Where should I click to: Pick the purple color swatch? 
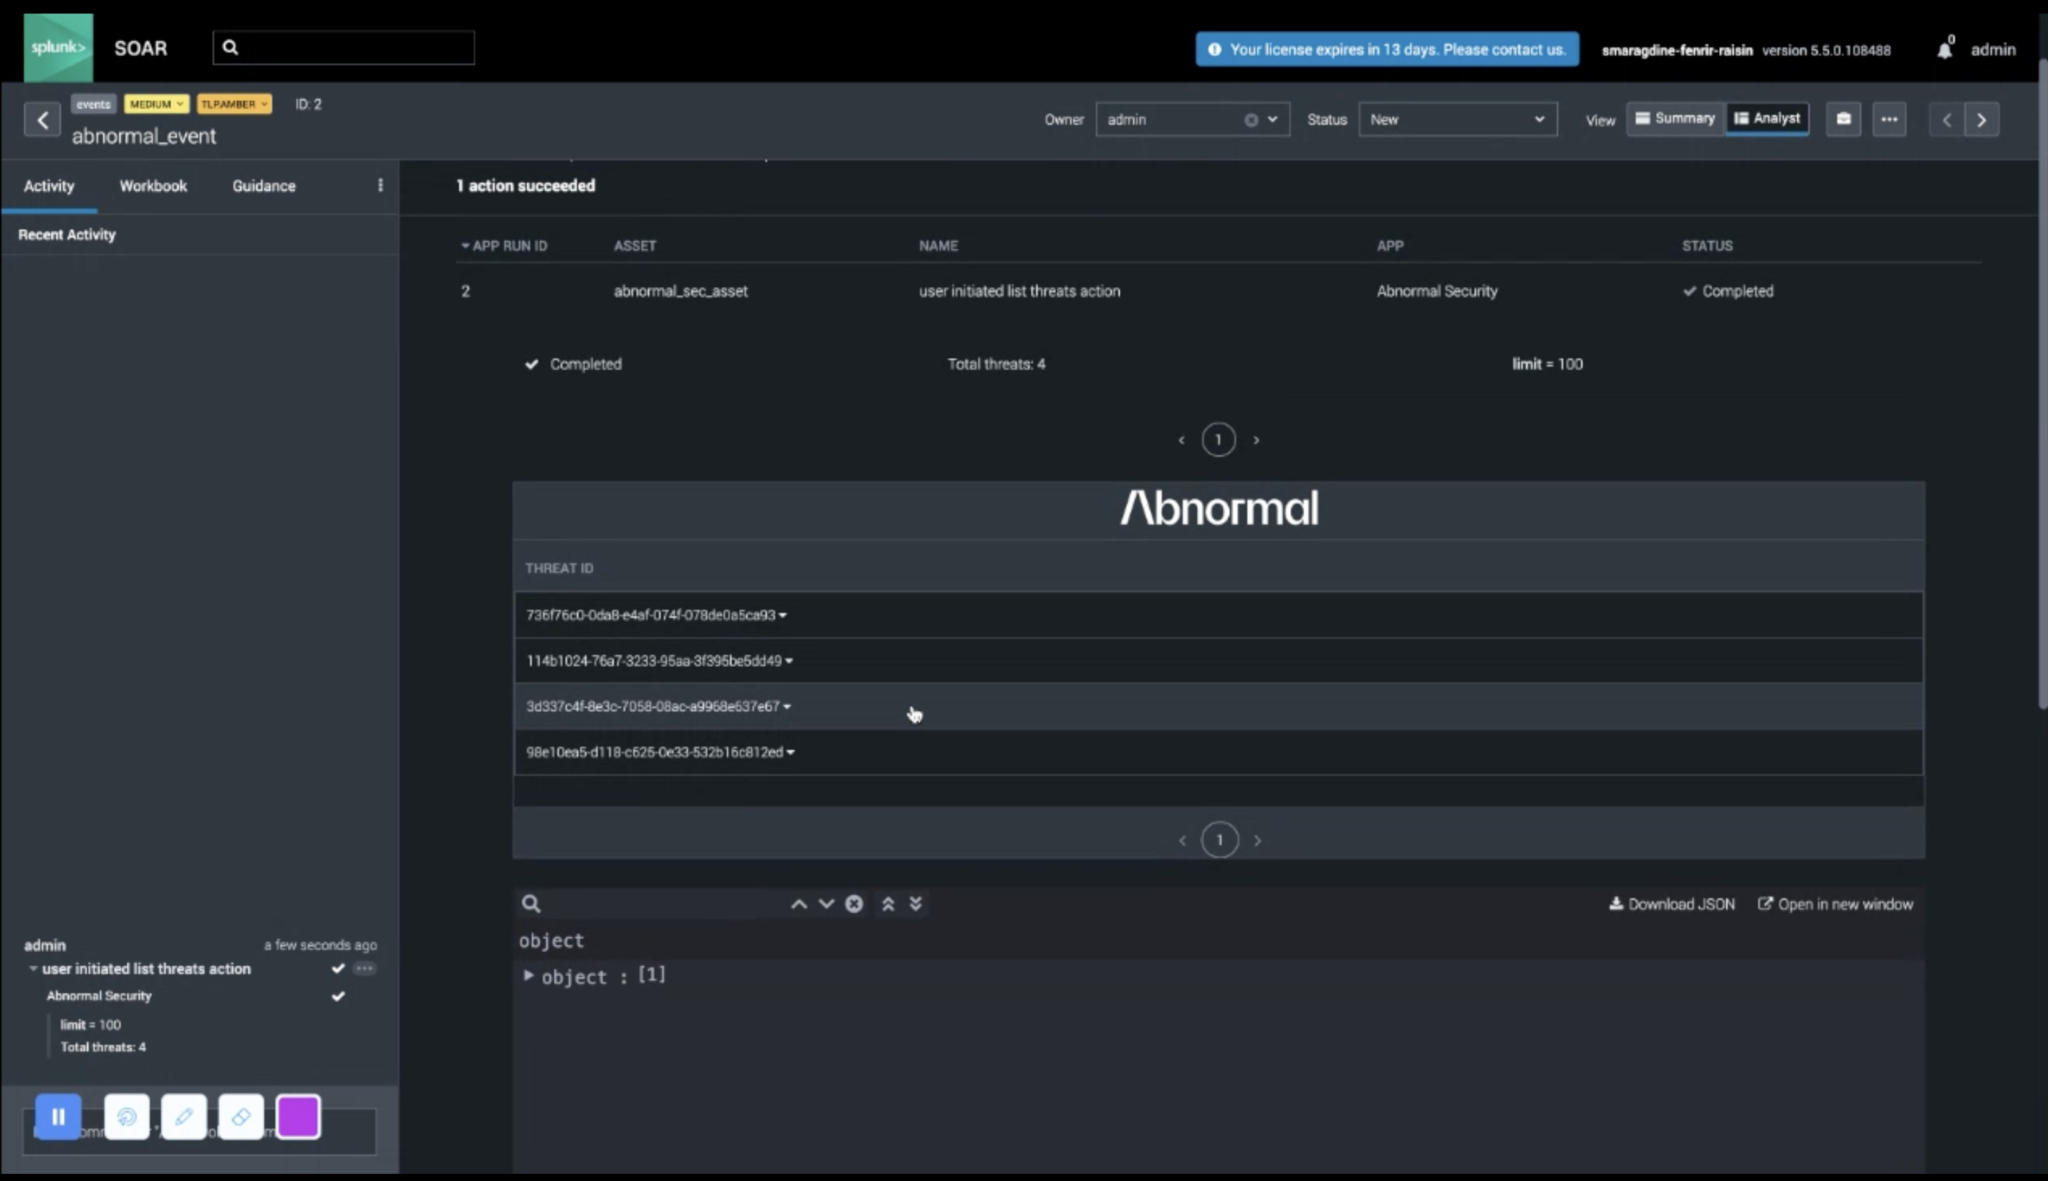point(298,1116)
